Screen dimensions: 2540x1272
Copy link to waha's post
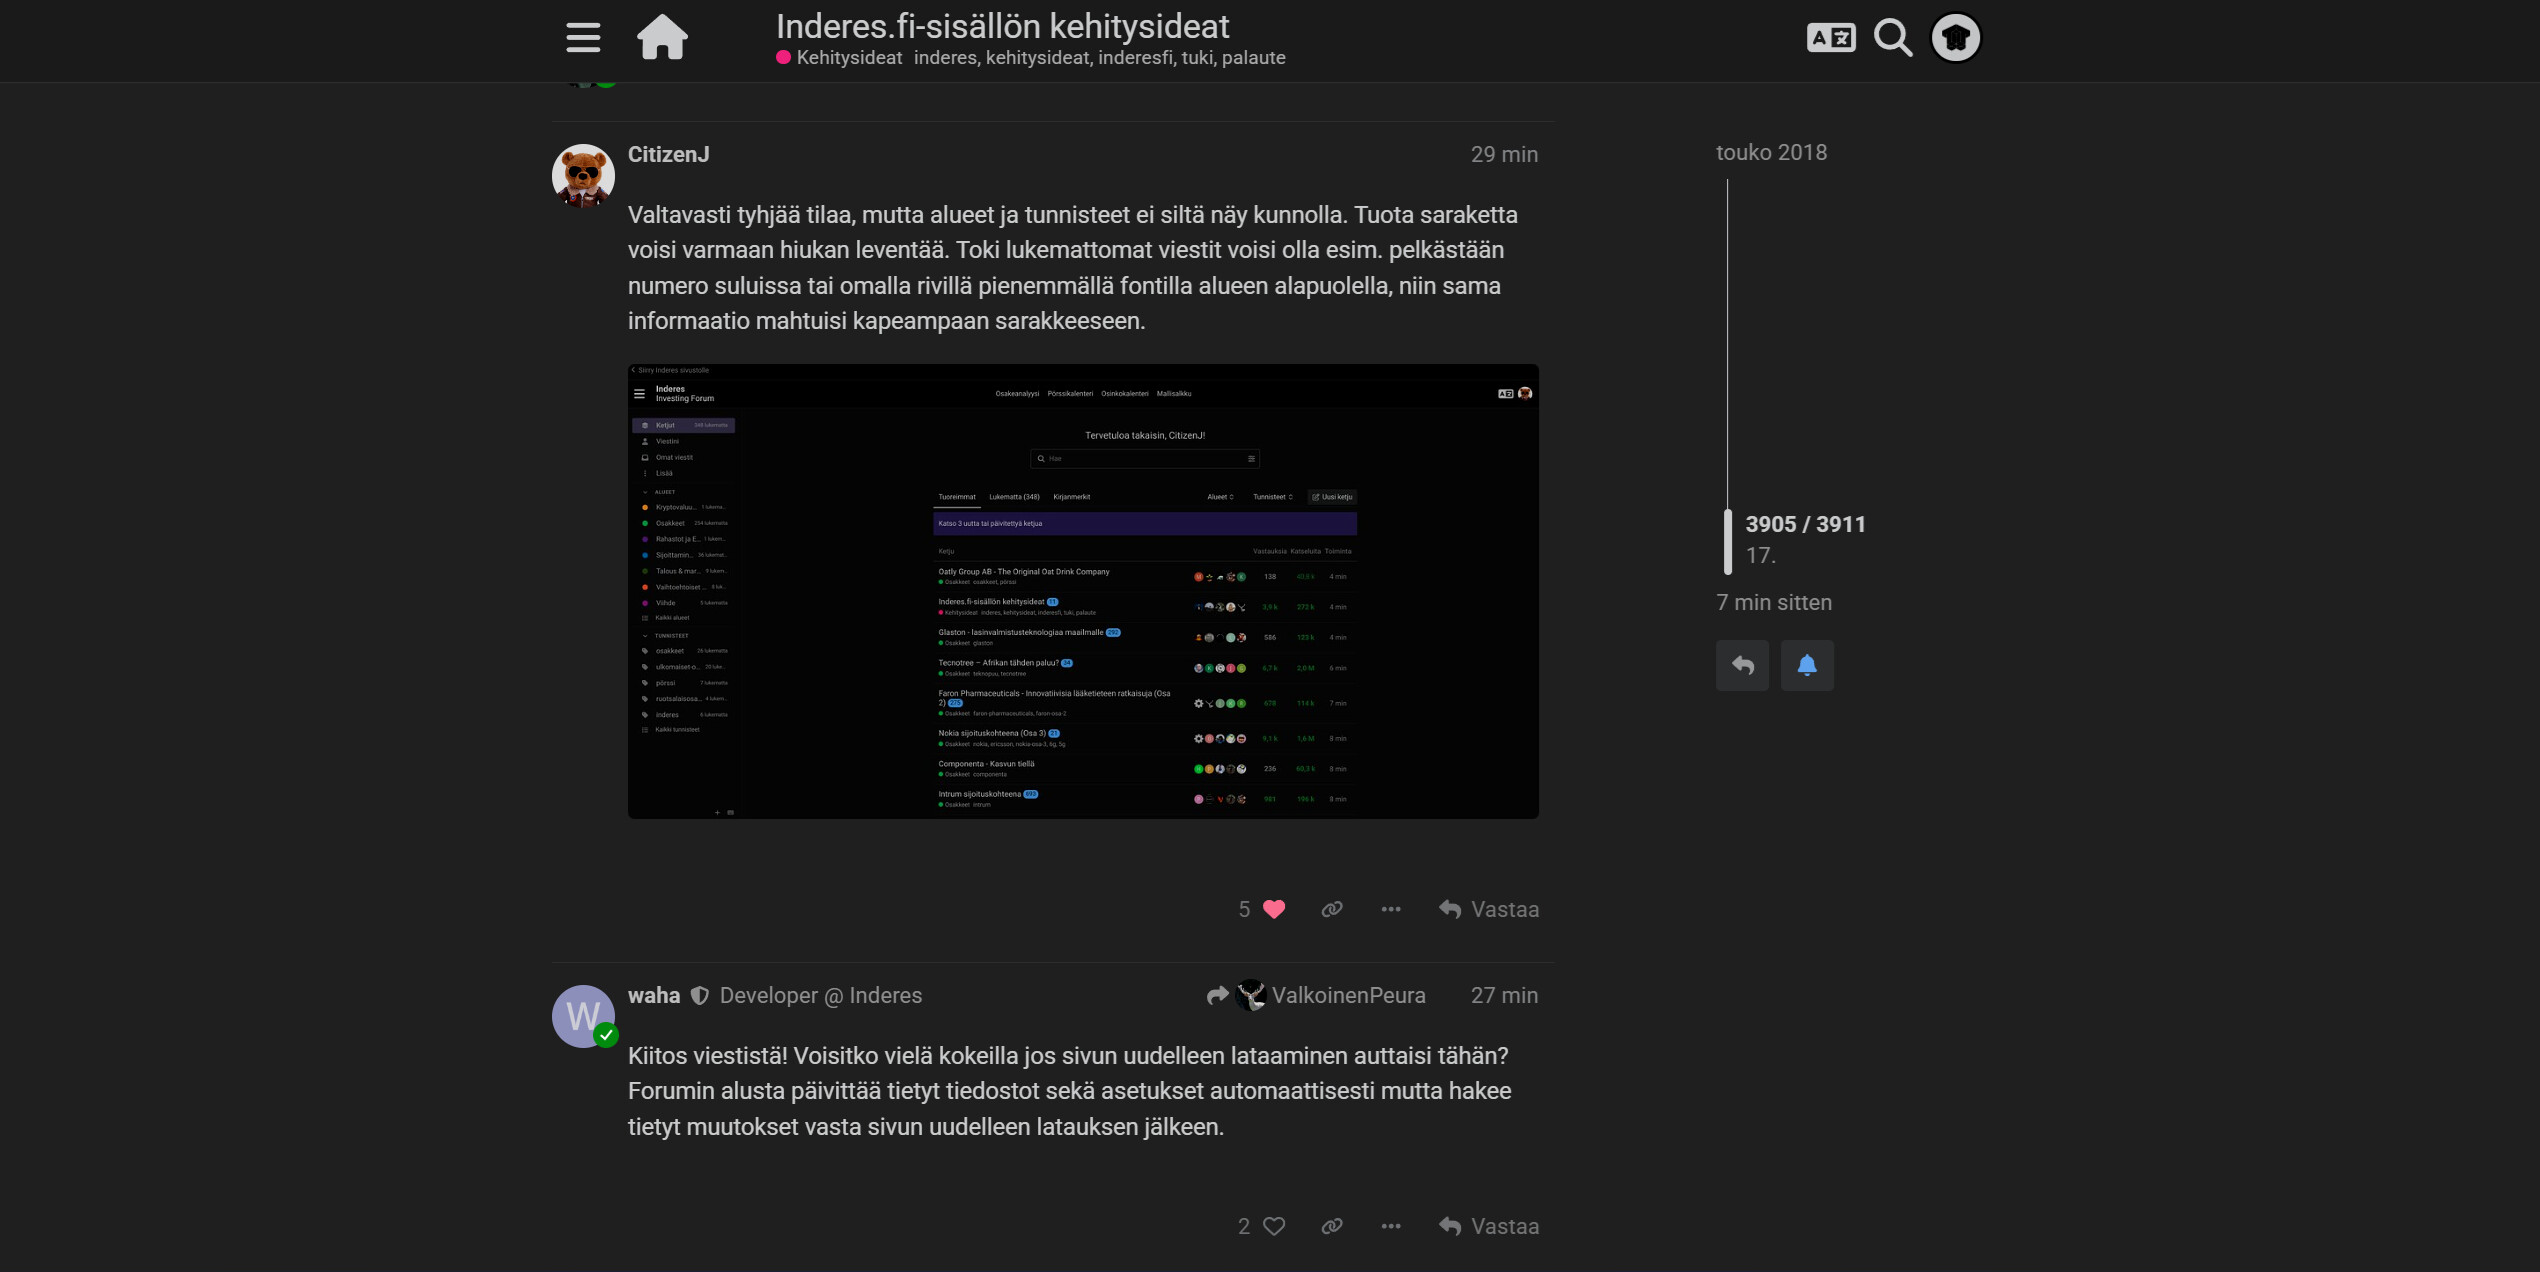(x=1331, y=1226)
